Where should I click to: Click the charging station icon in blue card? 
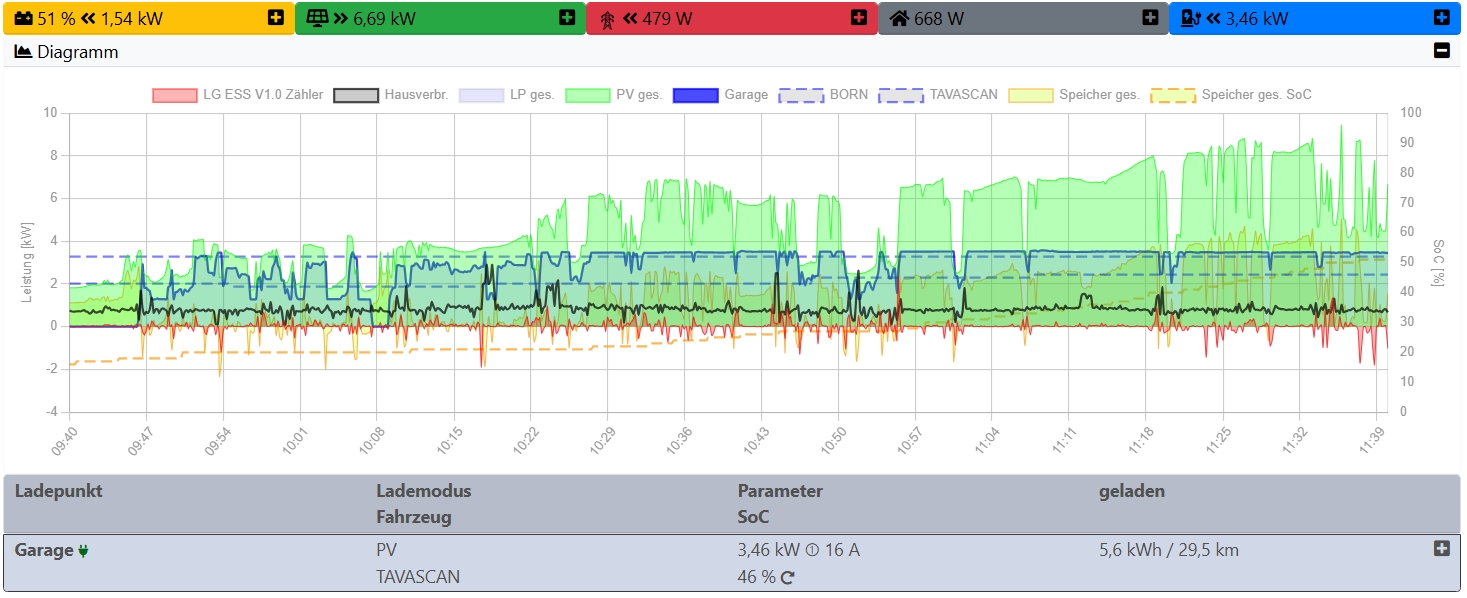1190,18
